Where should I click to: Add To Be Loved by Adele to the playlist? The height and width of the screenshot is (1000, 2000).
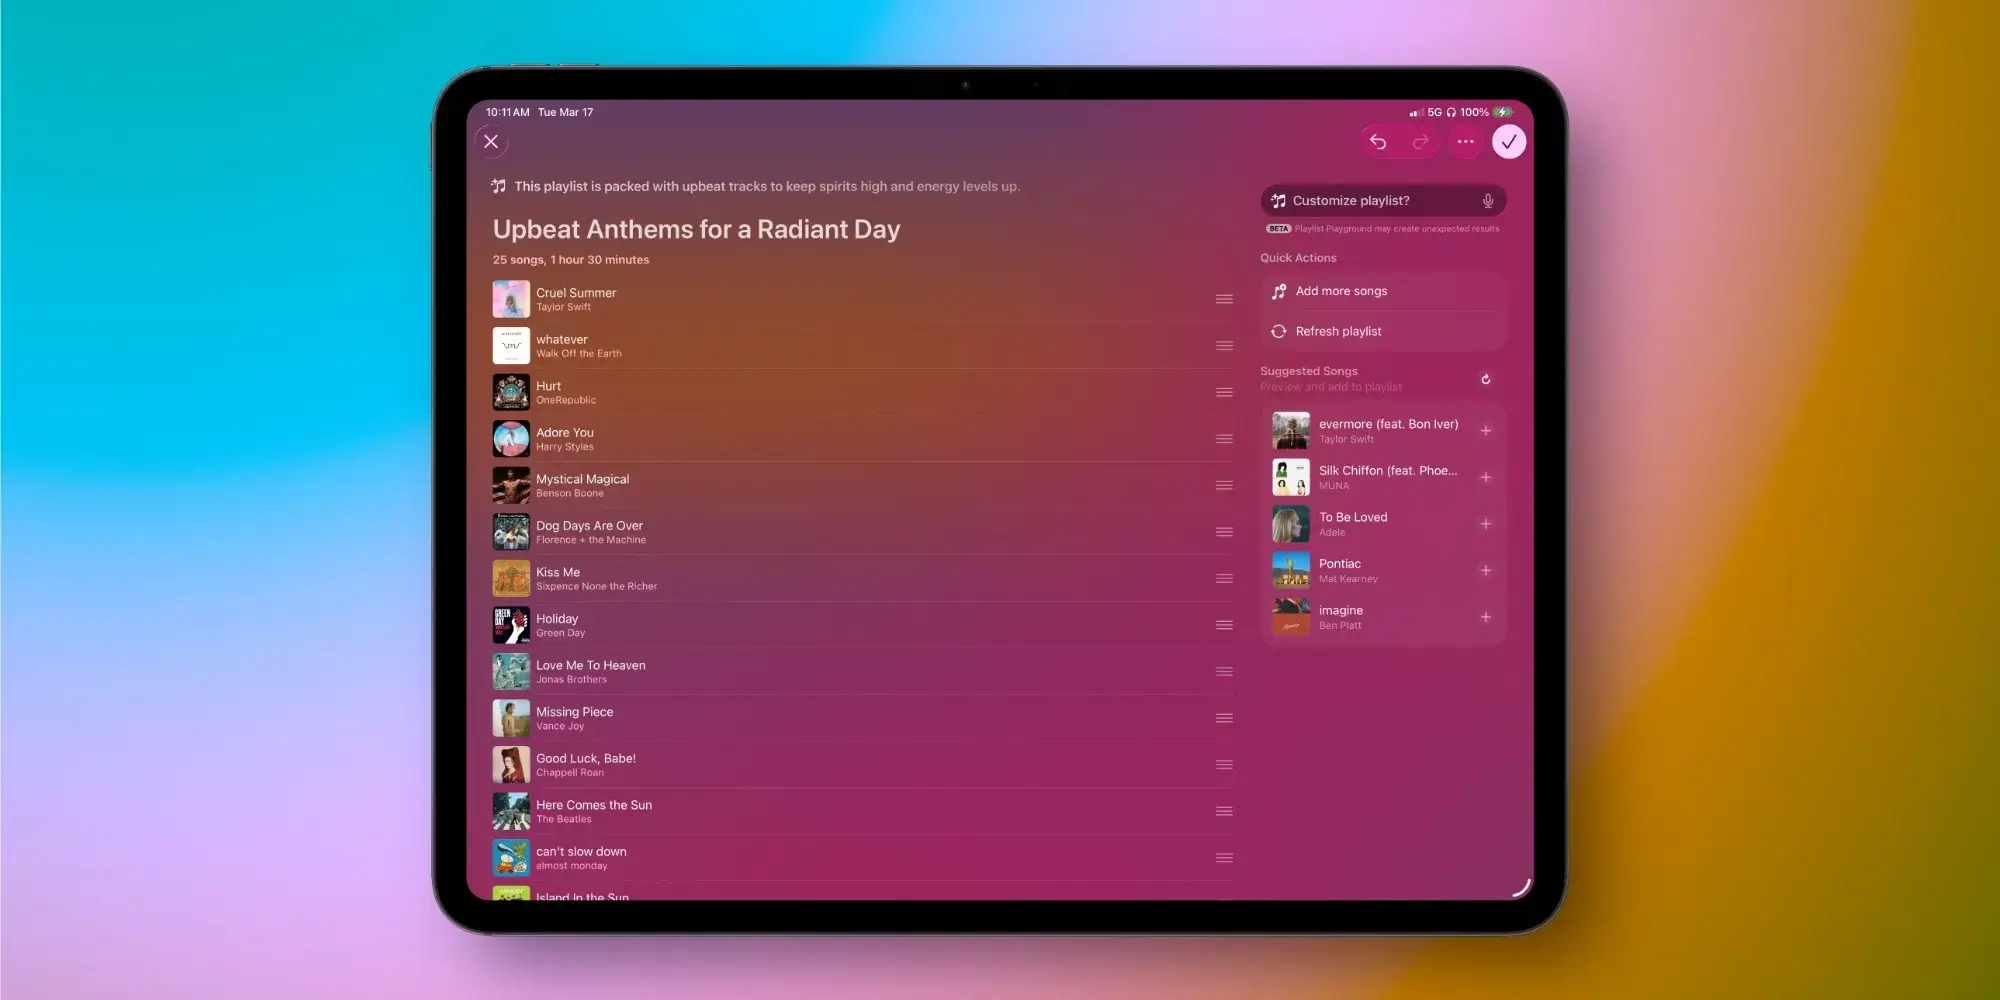(1487, 523)
